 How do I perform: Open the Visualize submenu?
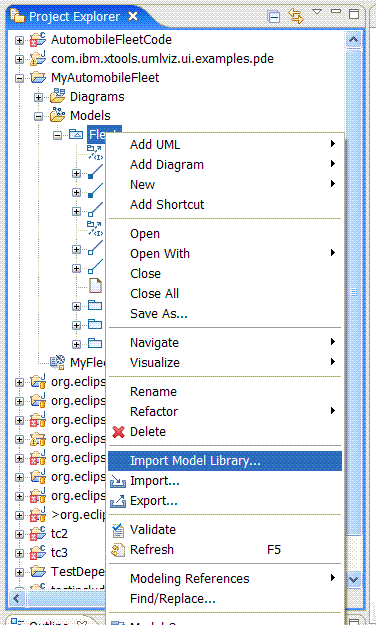pyautogui.click(x=225, y=363)
